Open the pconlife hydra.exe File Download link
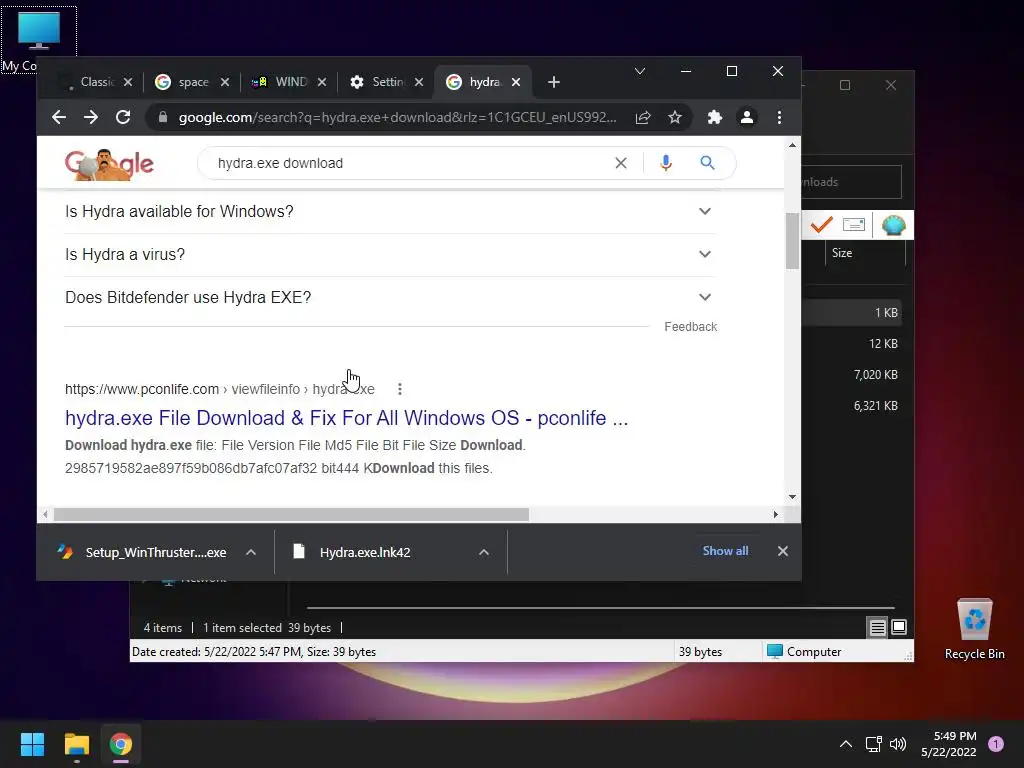The height and width of the screenshot is (768, 1024). click(x=346, y=418)
